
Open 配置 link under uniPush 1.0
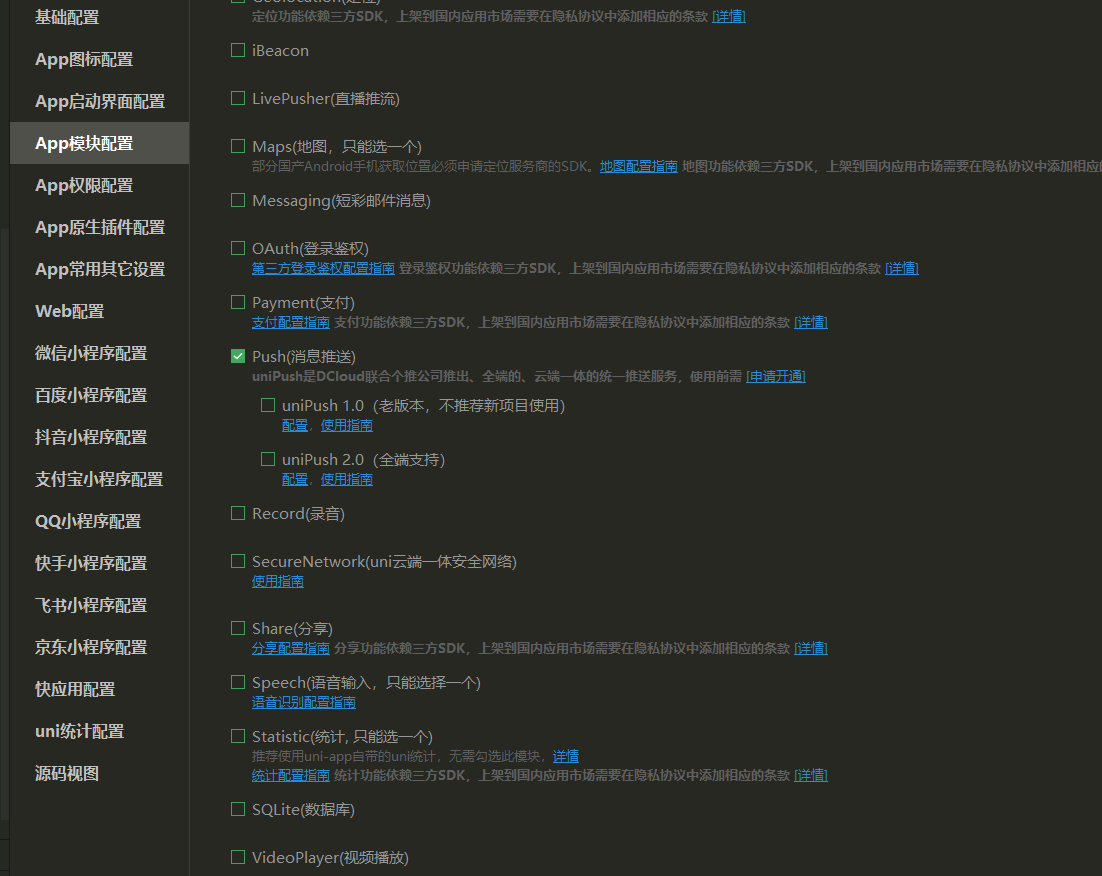(x=294, y=425)
